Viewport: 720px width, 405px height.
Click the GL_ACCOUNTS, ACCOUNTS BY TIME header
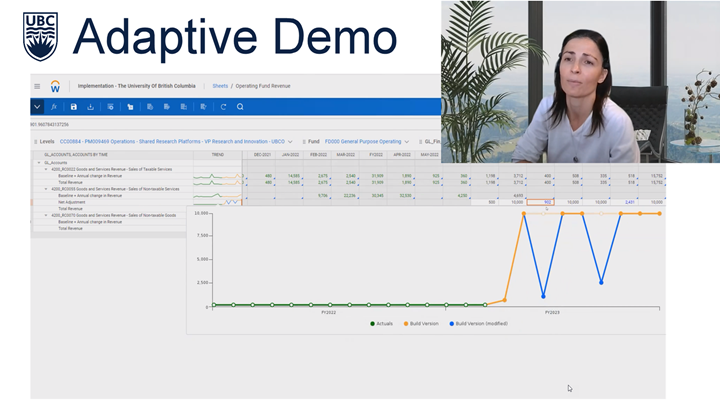pyautogui.click(x=76, y=155)
